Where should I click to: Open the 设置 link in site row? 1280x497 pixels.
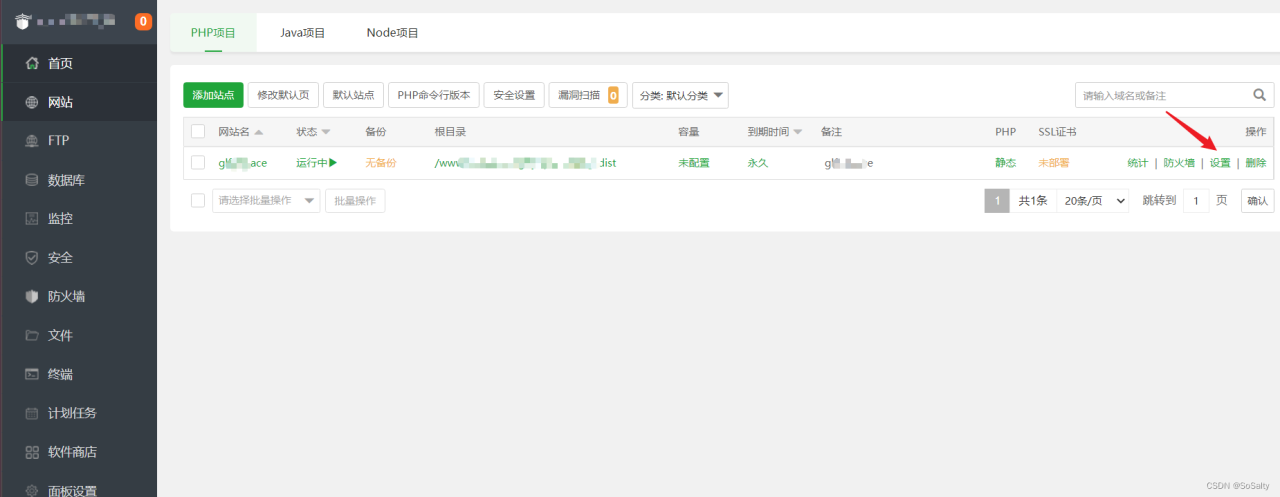tap(1220, 162)
